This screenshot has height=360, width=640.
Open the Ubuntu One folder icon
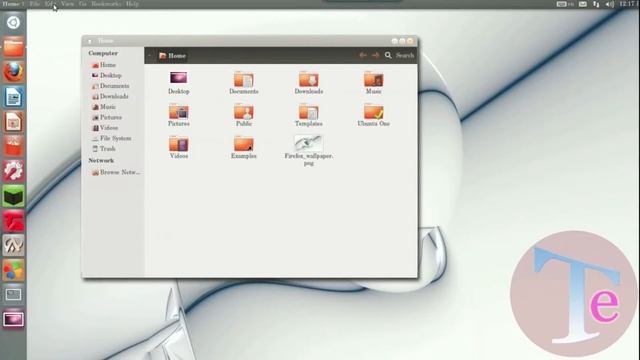coord(373,111)
